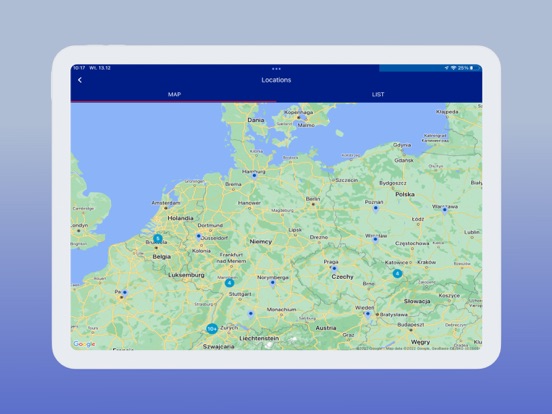Click the Hanower city label
Screen dimensions: 552x414
(x=249, y=203)
